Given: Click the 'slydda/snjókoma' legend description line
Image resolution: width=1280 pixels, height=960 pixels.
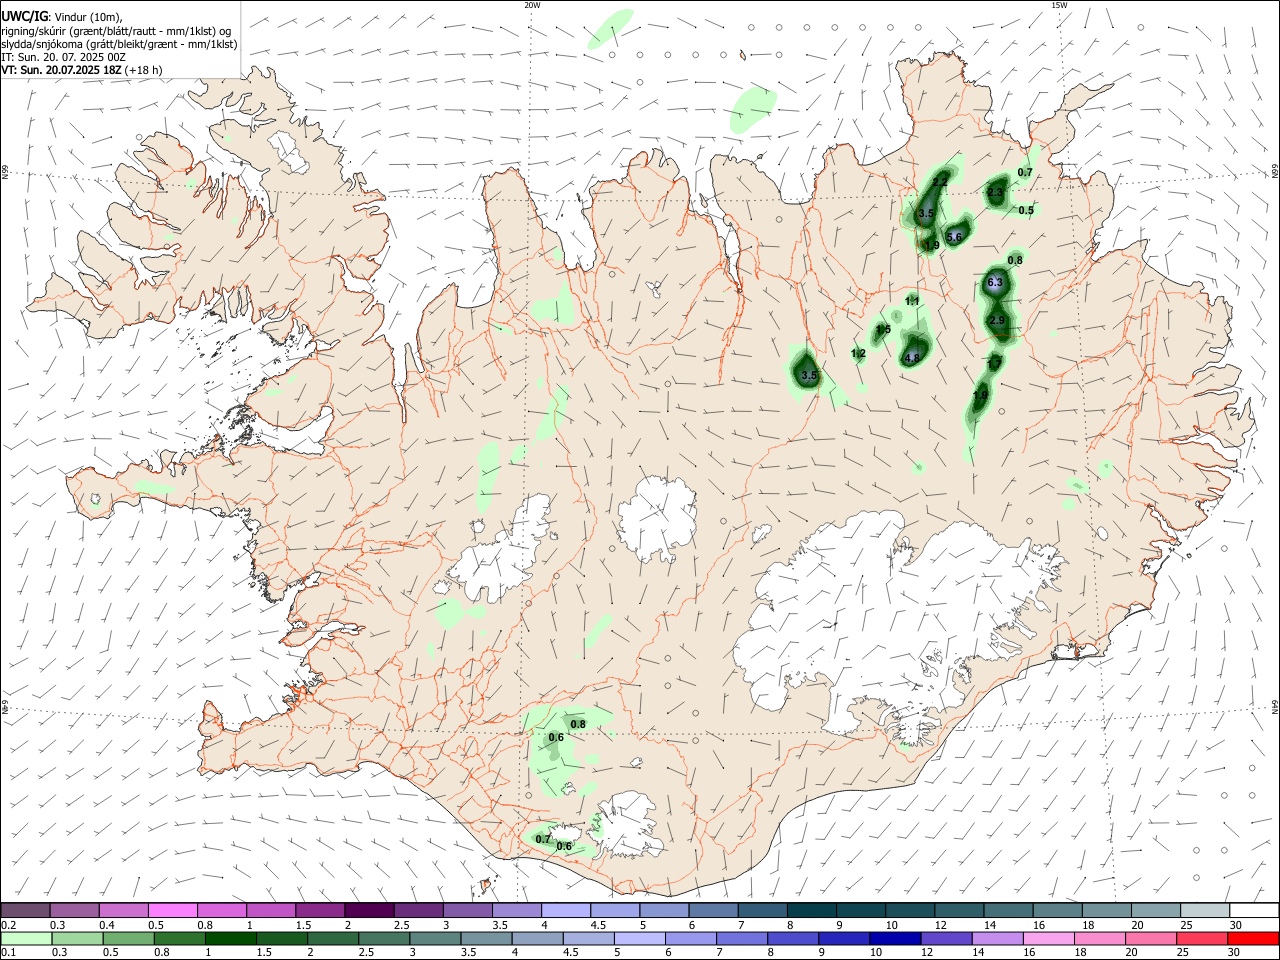Looking at the screenshot, I should tap(119, 44).
